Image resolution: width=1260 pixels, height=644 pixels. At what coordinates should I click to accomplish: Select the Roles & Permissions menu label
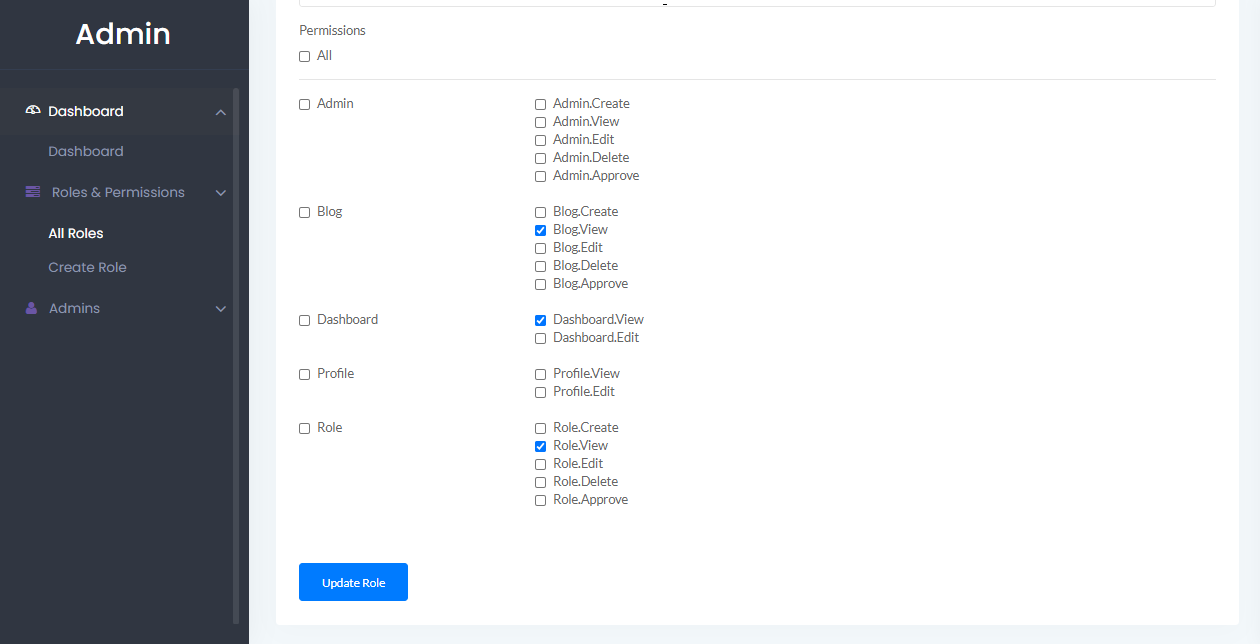(x=118, y=192)
